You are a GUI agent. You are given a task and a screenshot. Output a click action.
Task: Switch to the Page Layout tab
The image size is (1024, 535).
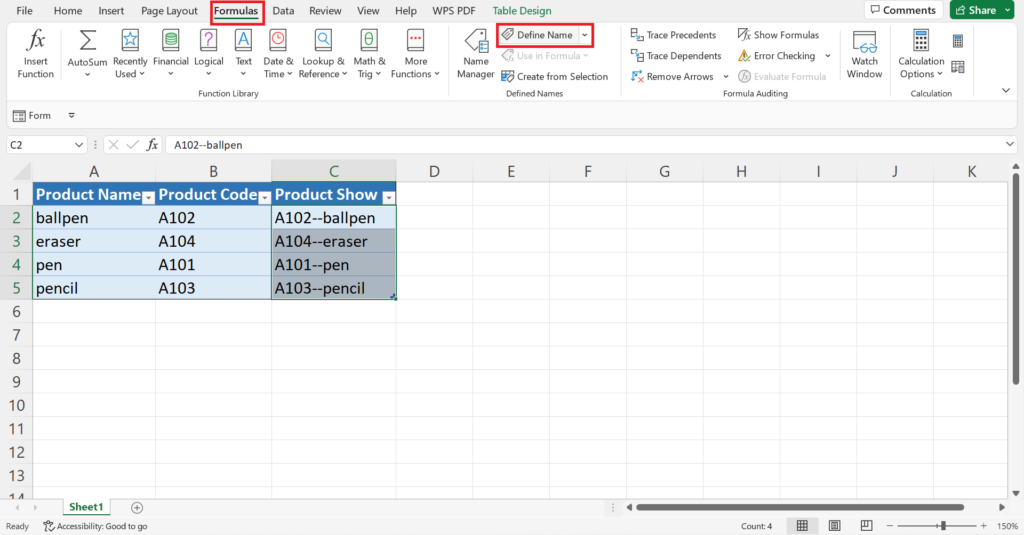169,10
